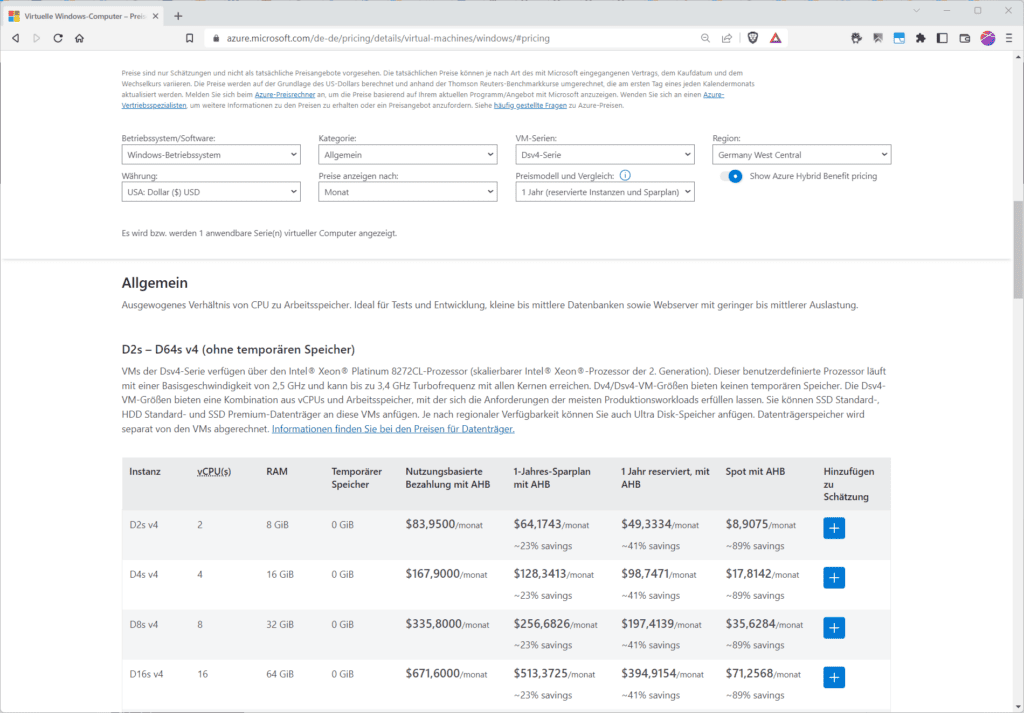The width and height of the screenshot is (1024, 713).
Task: Click the $513,3725 savings plan price
Action: [x=541, y=673]
